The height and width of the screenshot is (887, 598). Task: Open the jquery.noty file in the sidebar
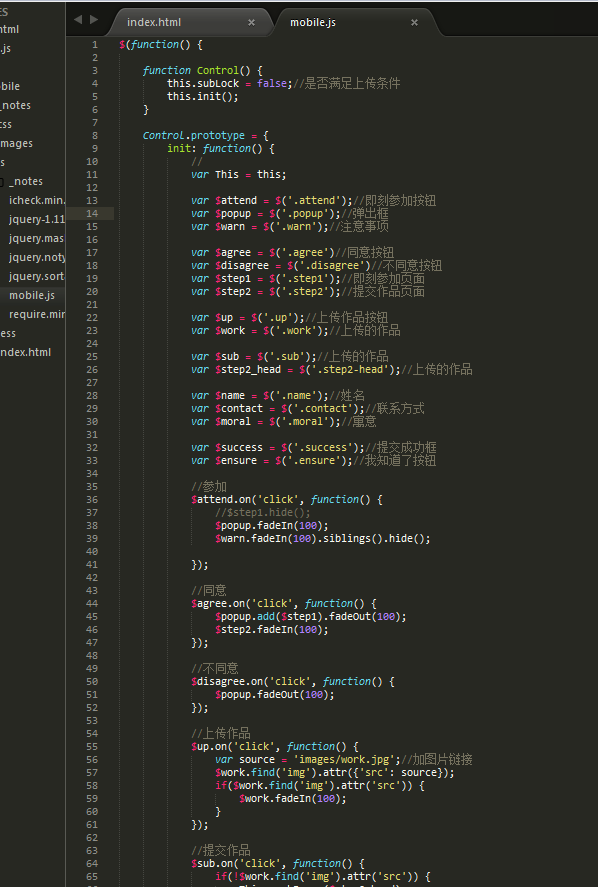pyautogui.click(x=37, y=258)
